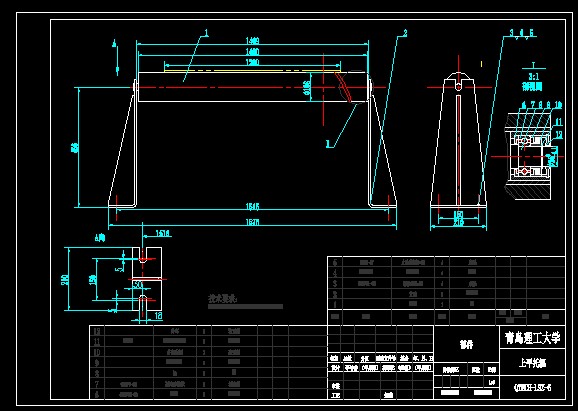Click part balloon number 2
578x411 pixels.
405,33
